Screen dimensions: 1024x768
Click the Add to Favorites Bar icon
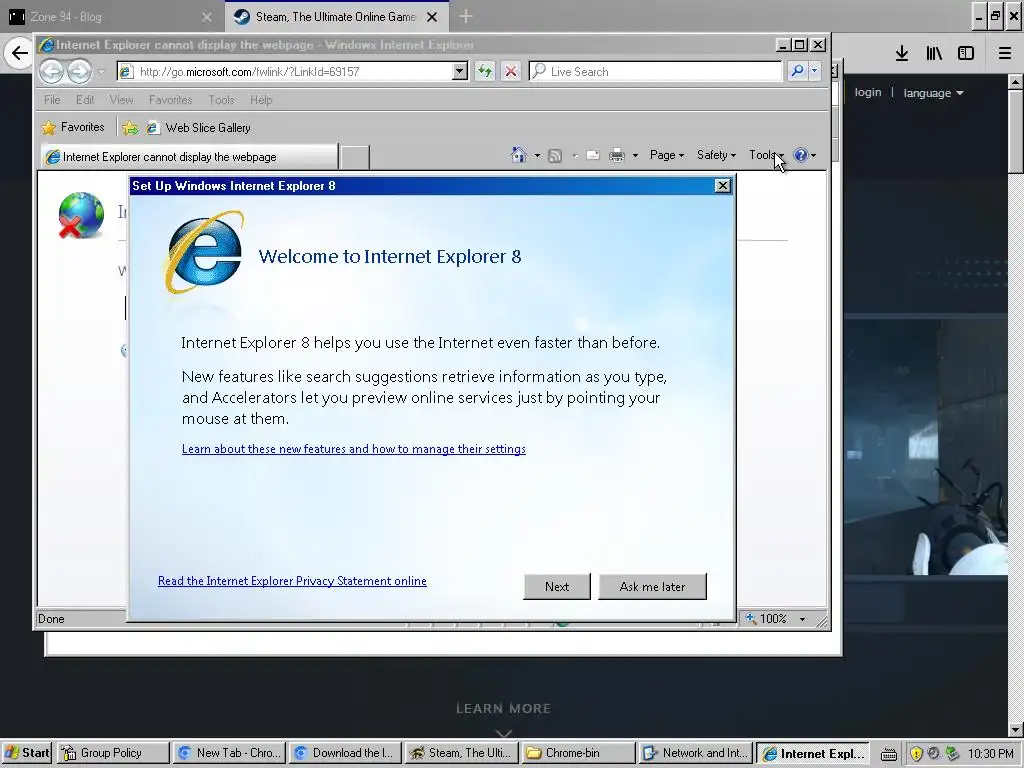[130, 128]
